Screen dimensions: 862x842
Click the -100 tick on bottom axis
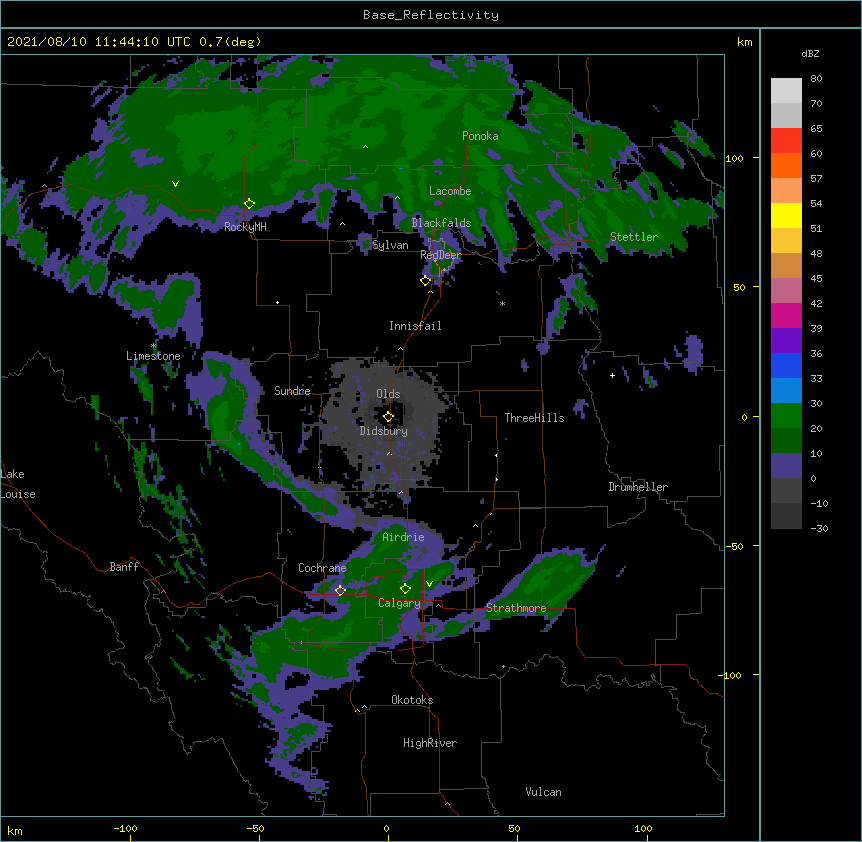125,828
